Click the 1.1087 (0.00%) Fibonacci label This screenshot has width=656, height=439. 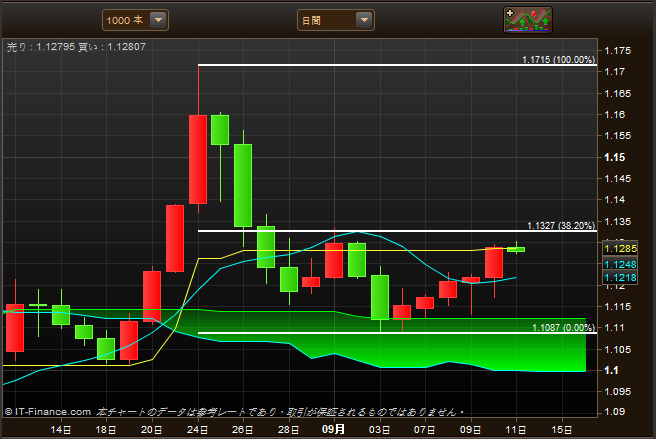pos(563,327)
